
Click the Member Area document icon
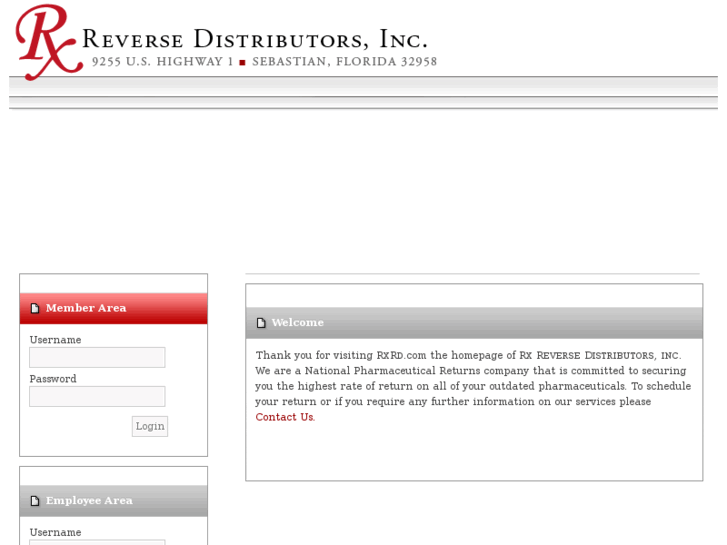[35, 308]
